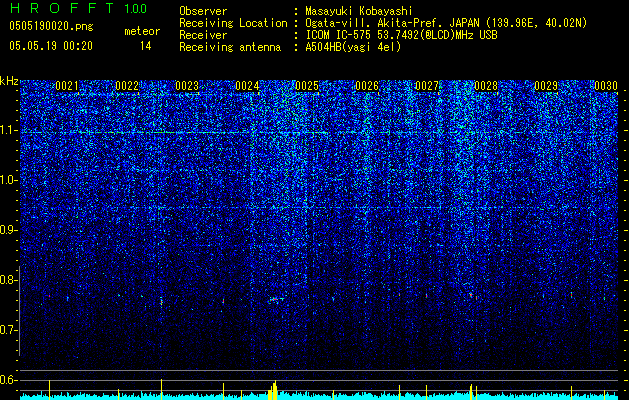Click the 0030 time marker

coord(606,86)
